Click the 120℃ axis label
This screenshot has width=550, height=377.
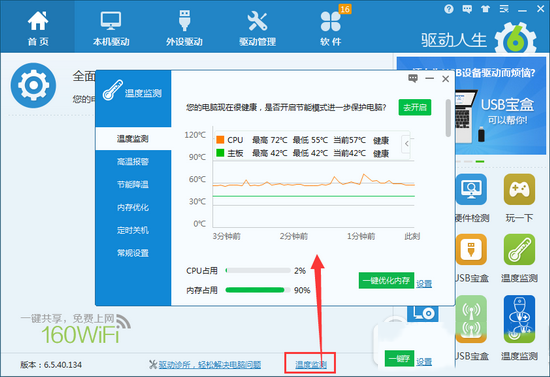tap(195, 135)
